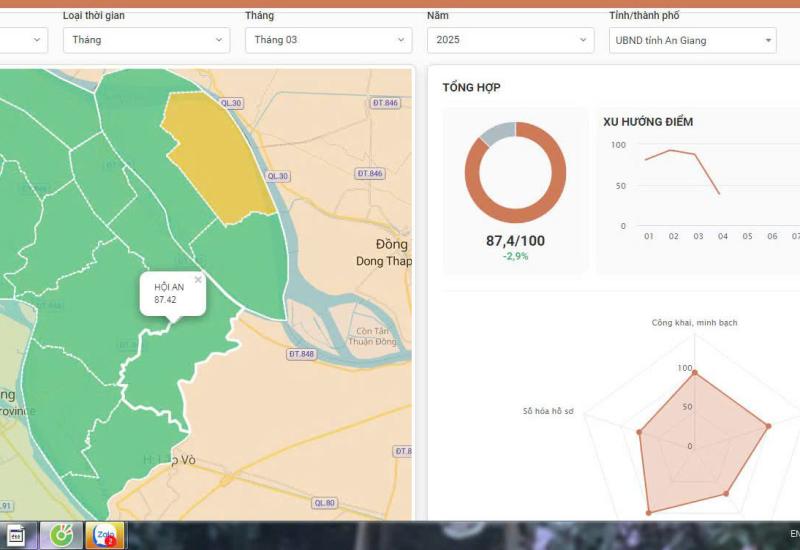
Task: Click the upper ĐT.846 road marker
Action: click(x=385, y=103)
